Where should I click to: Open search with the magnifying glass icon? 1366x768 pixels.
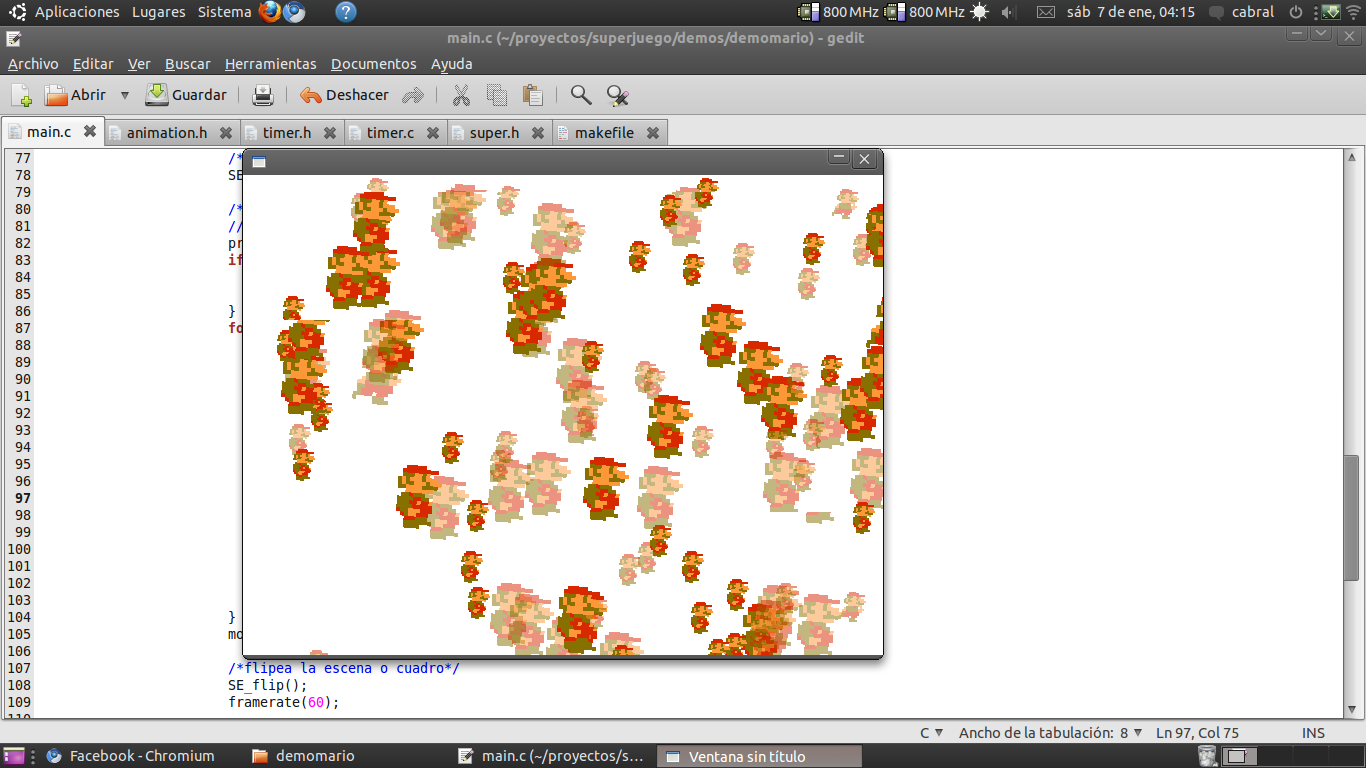(x=581, y=95)
